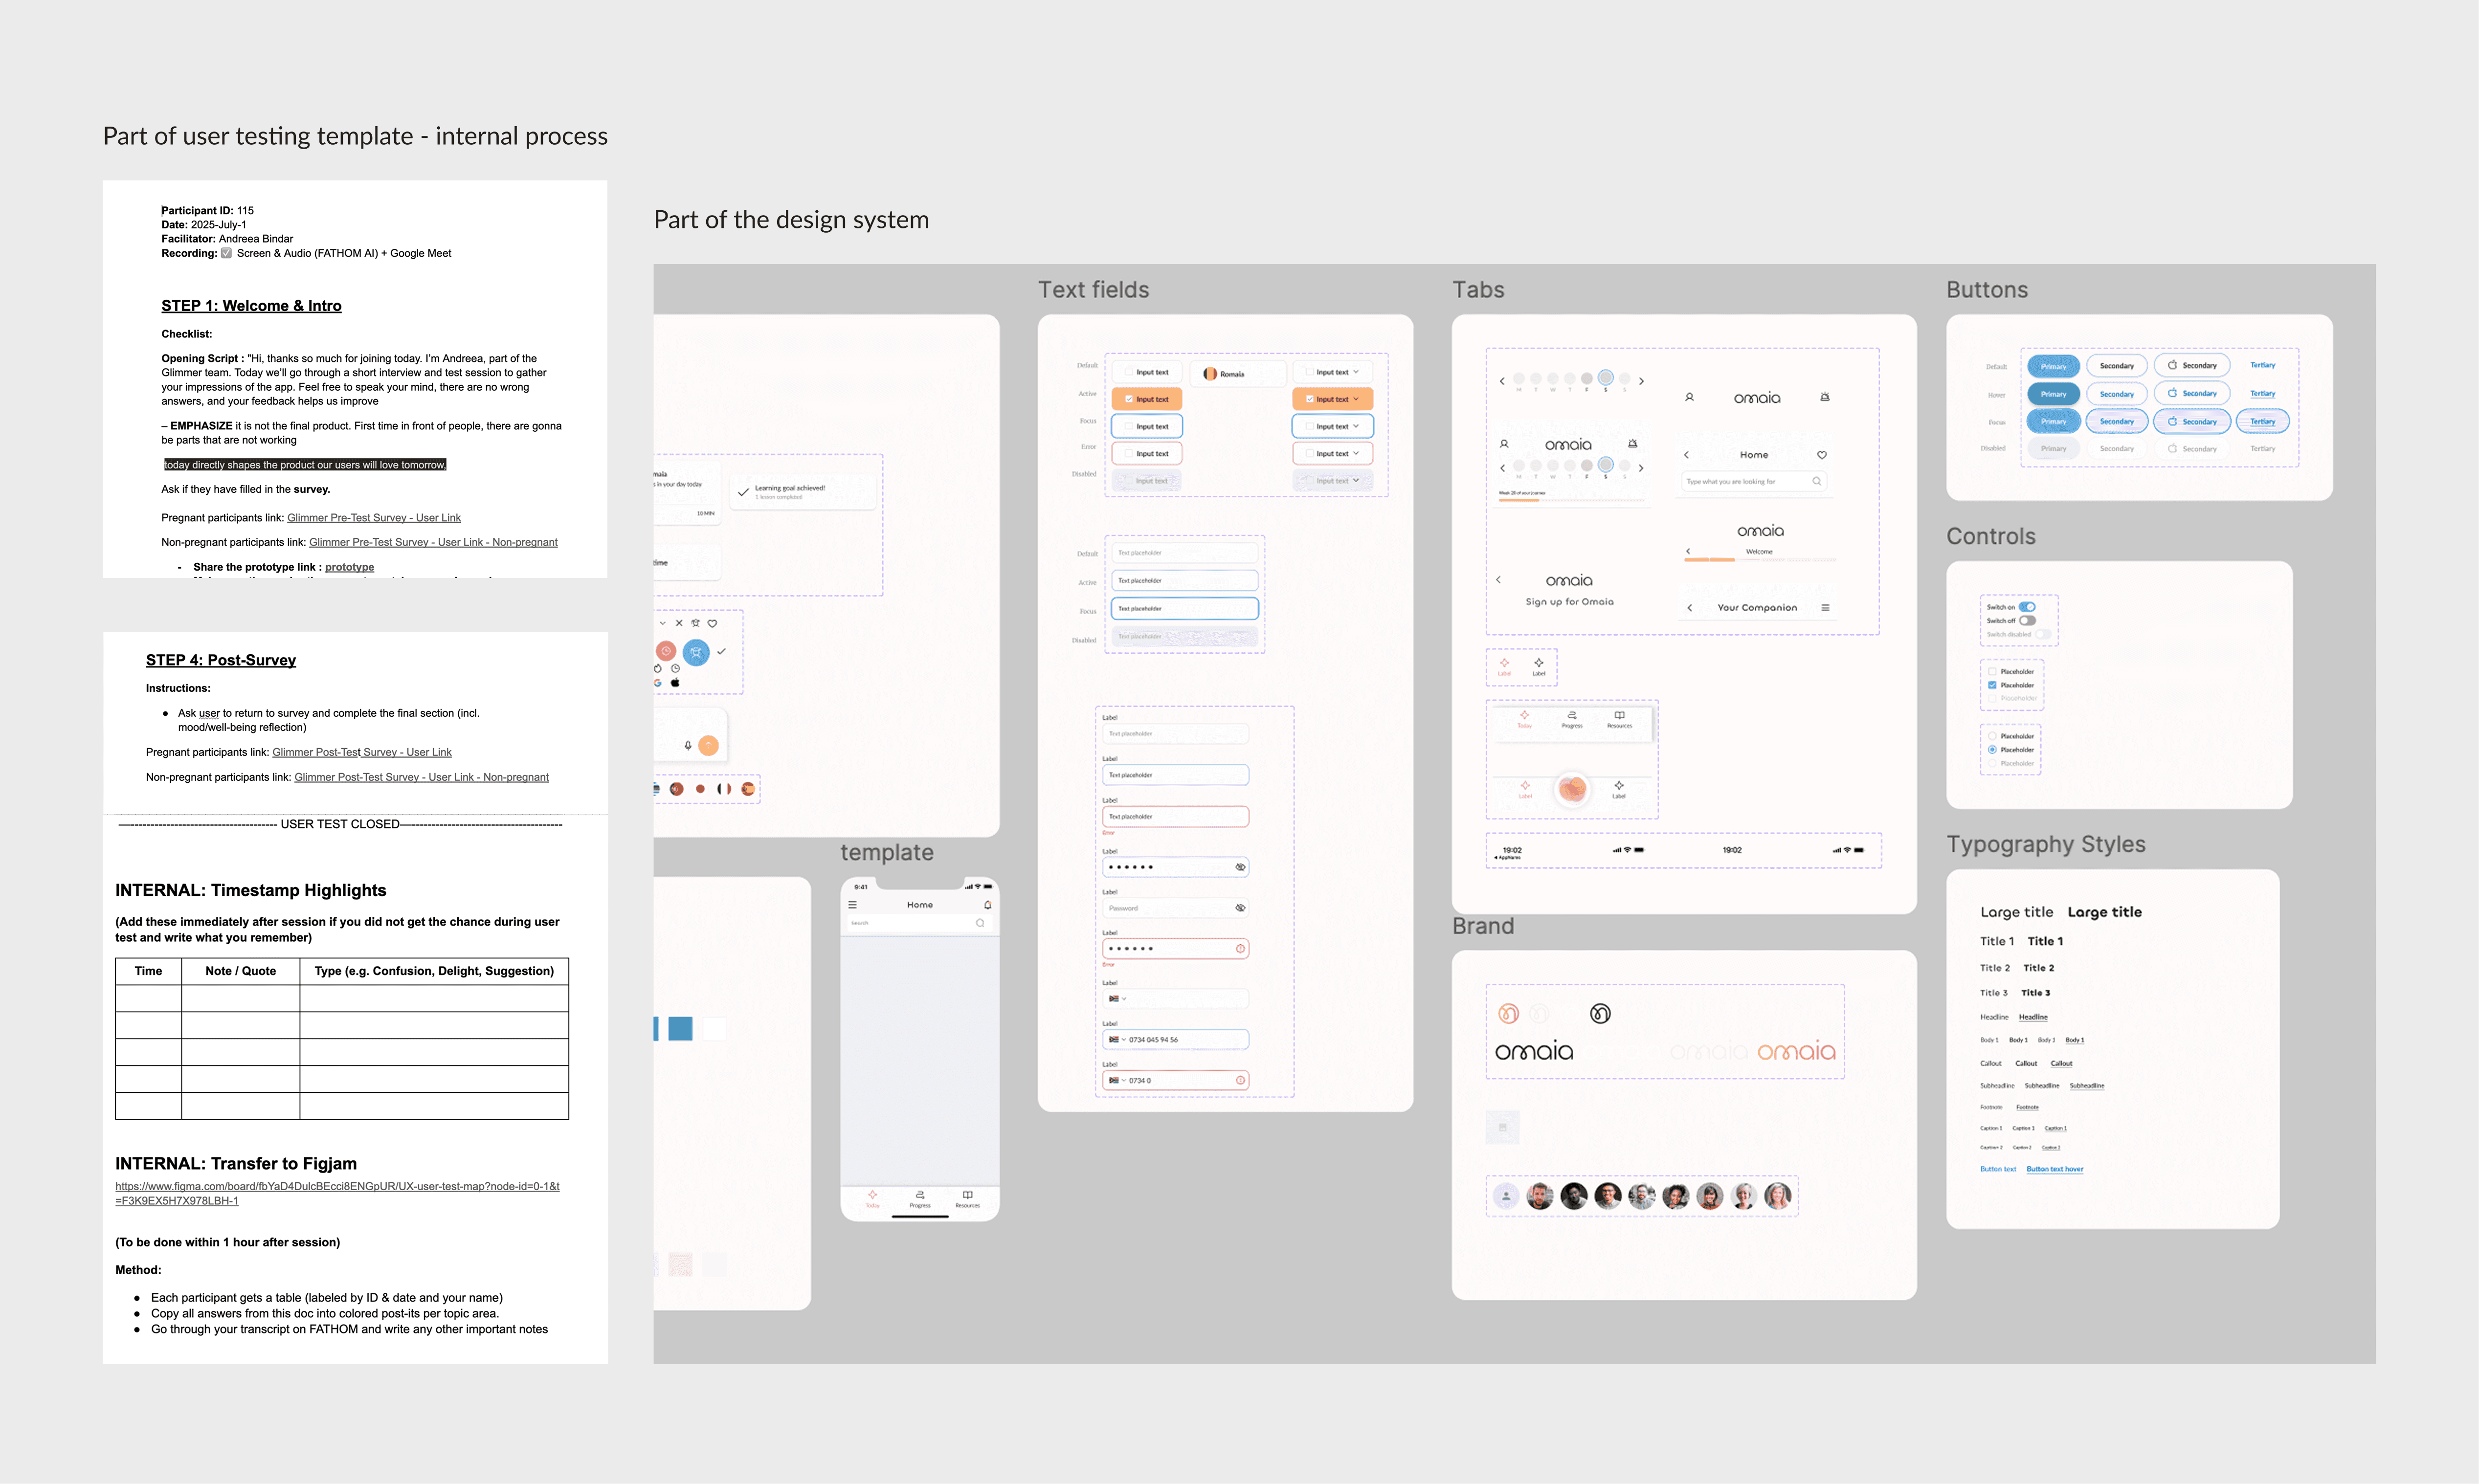Image resolution: width=2479 pixels, height=1484 pixels.
Task: Click heart icon beside Home title
Action: (1822, 455)
